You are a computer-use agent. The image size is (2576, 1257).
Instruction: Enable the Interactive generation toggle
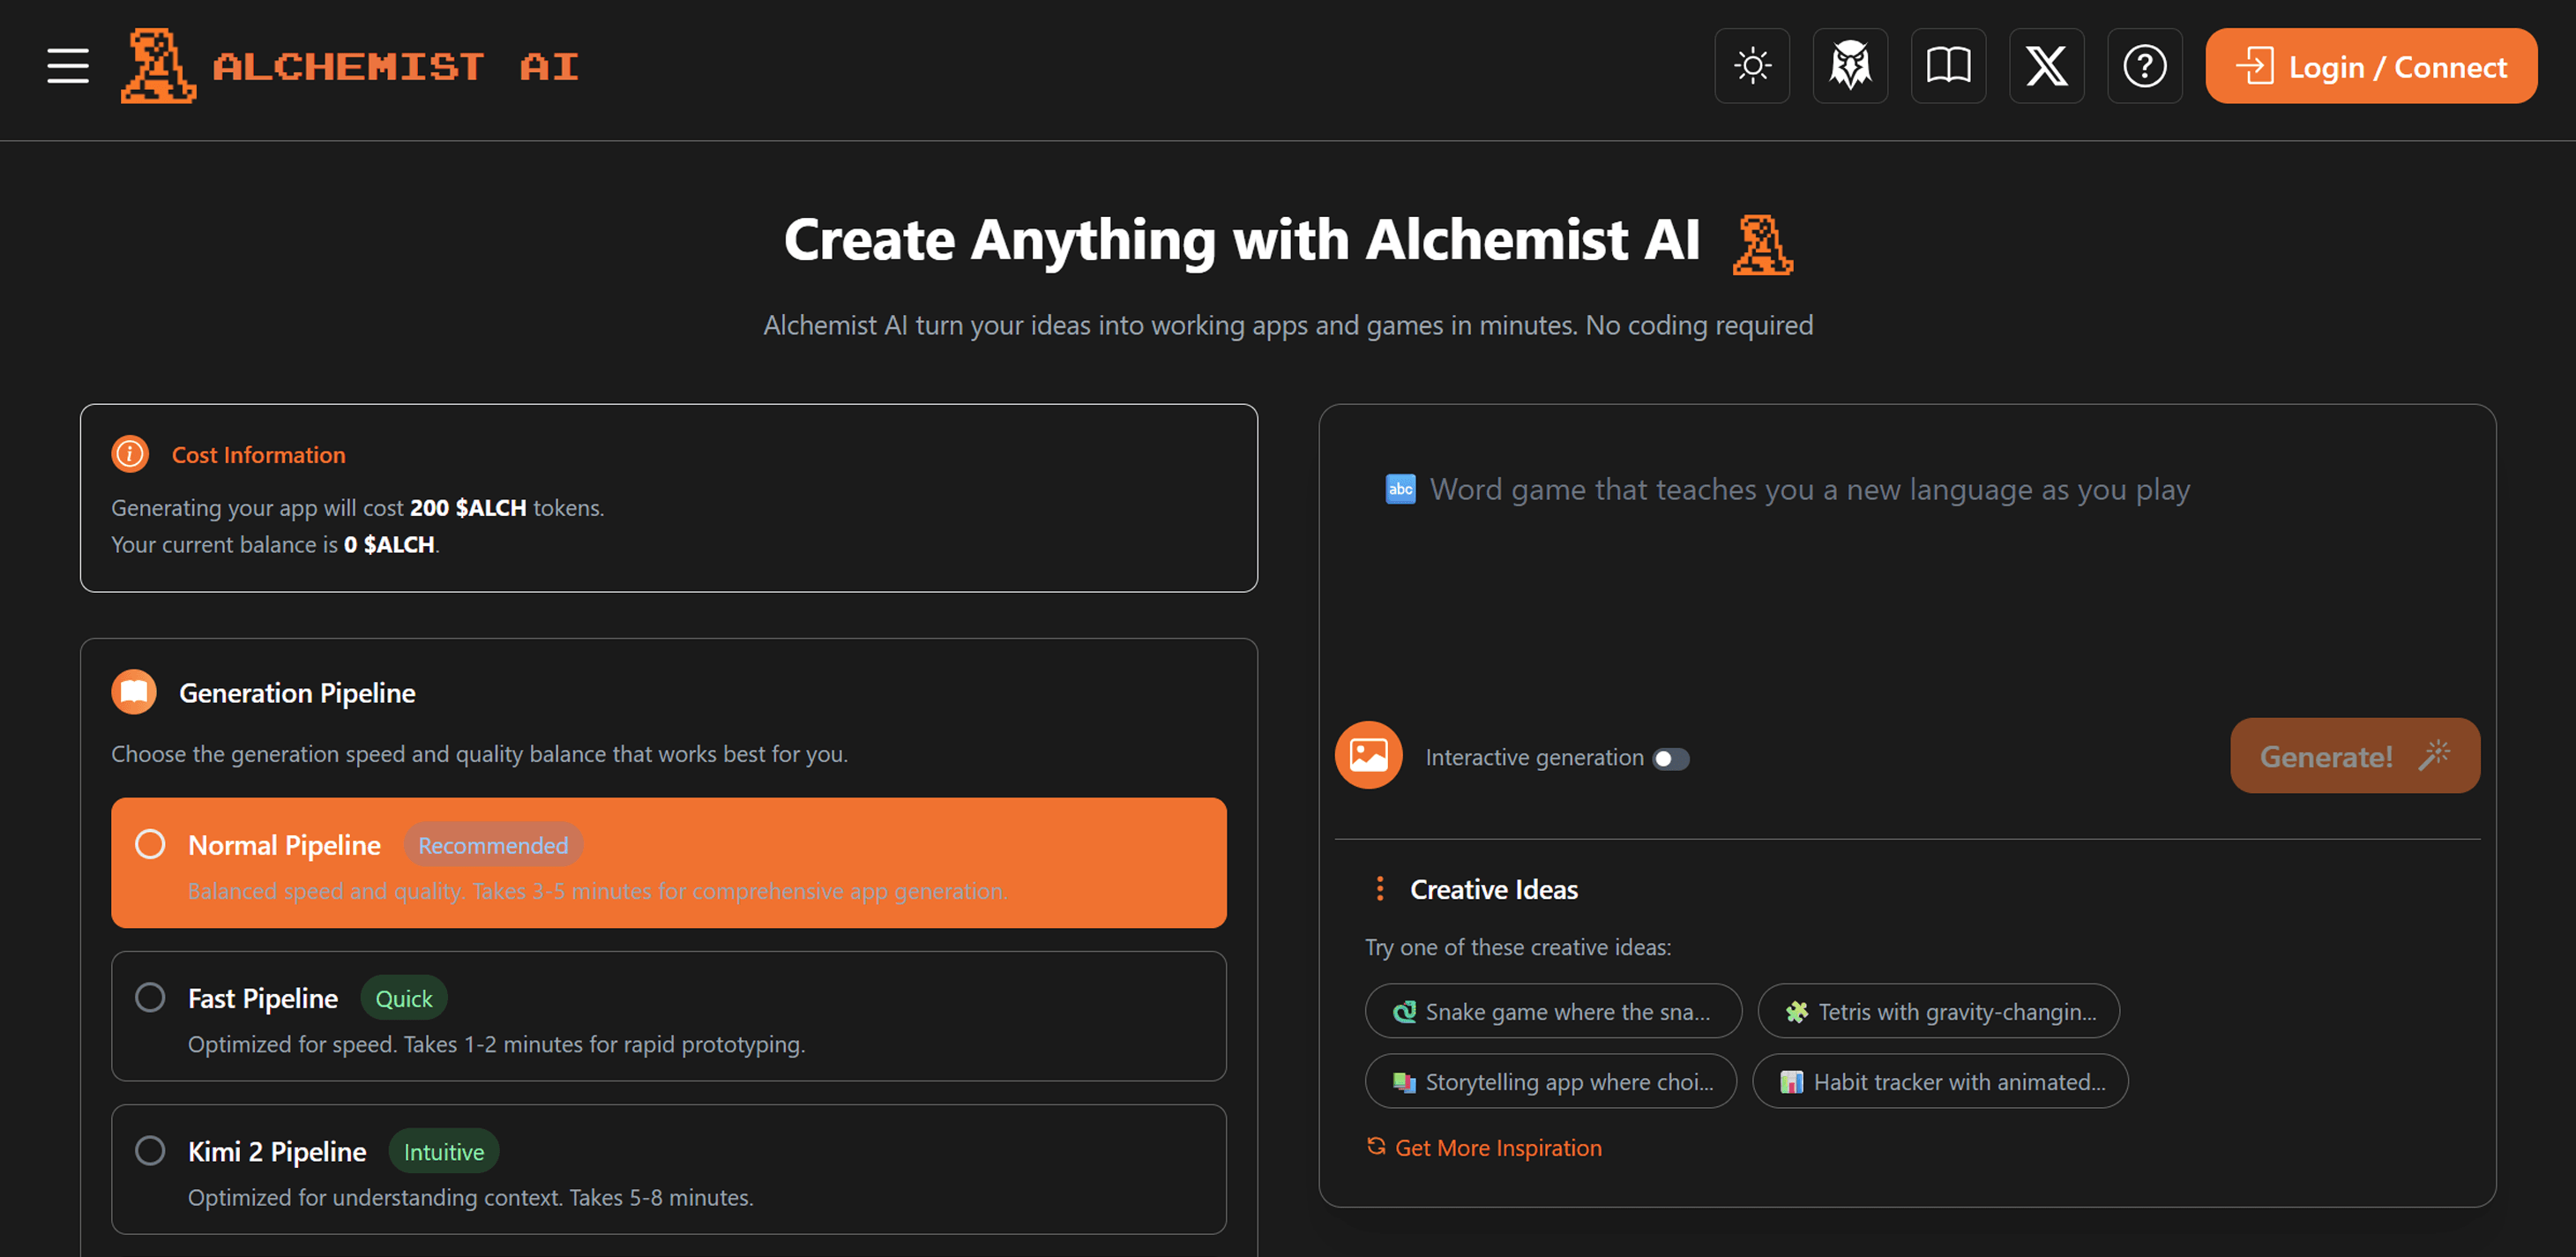tap(1670, 759)
